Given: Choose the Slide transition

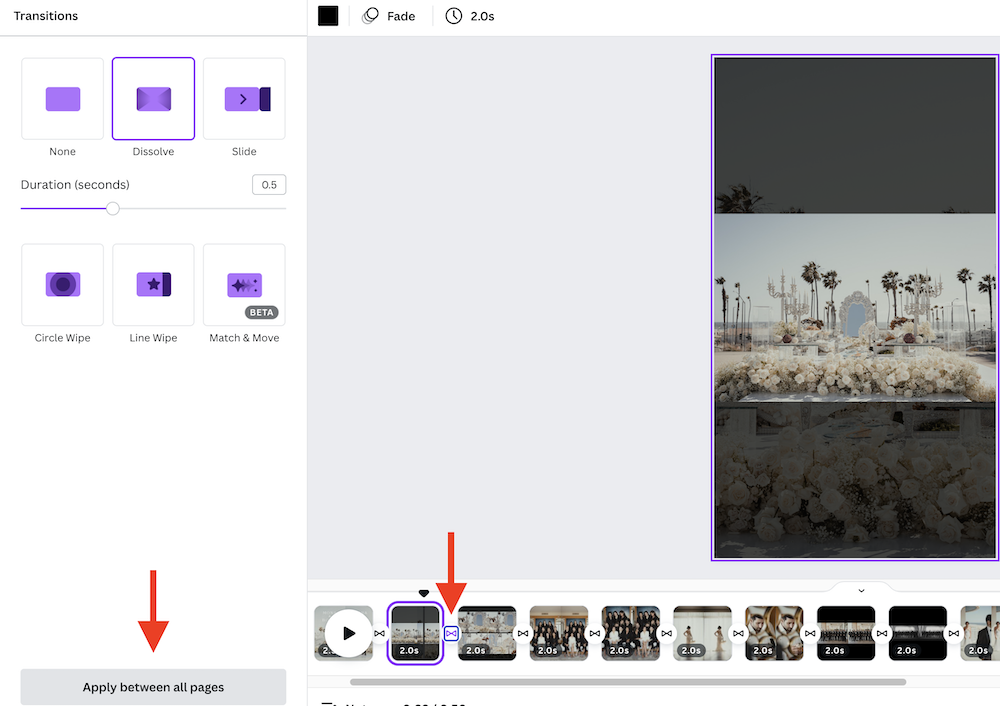Looking at the screenshot, I should click(x=243, y=99).
